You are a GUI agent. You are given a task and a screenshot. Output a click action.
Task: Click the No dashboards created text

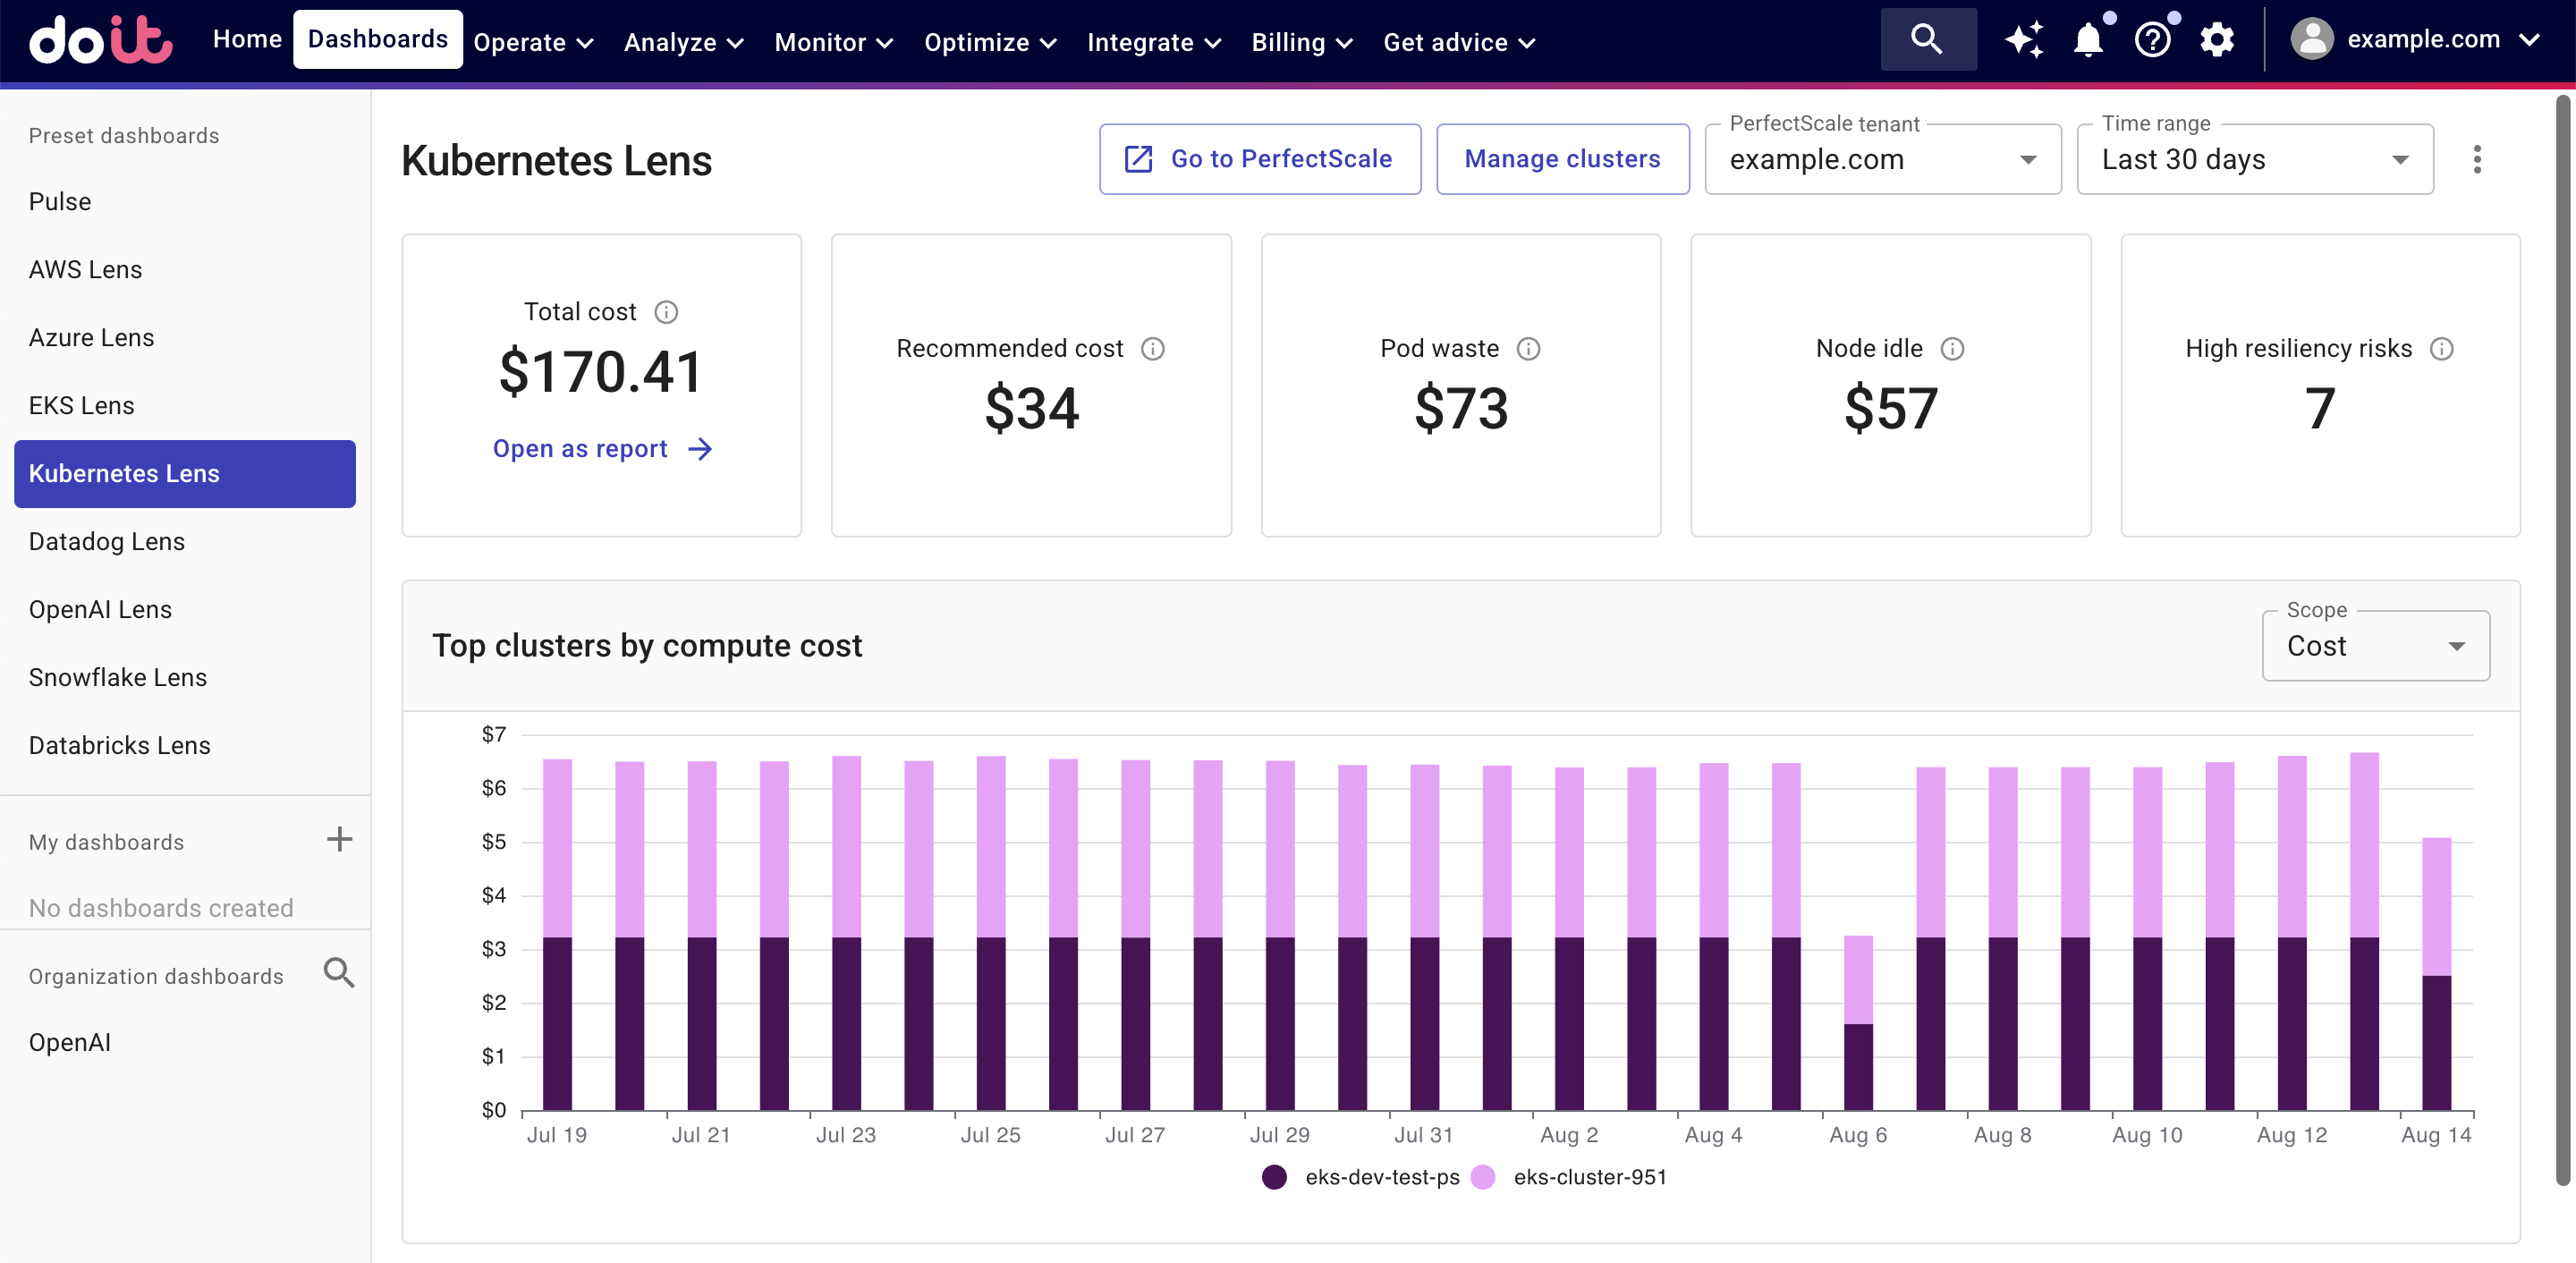tap(161, 908)
